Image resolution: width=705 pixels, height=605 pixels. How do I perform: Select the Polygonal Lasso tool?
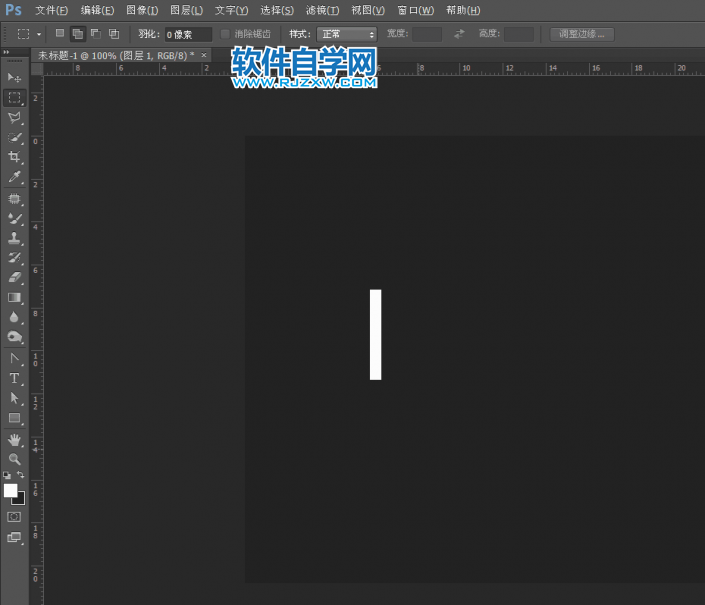[14, 117]
